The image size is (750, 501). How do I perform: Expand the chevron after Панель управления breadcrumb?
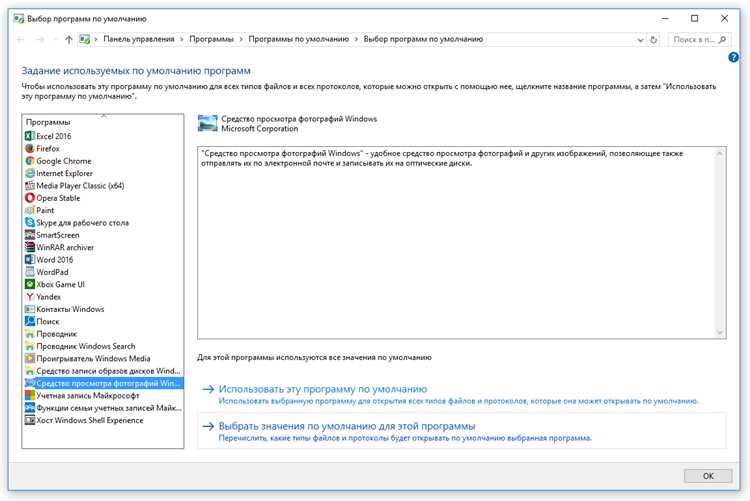click(182, 39)
